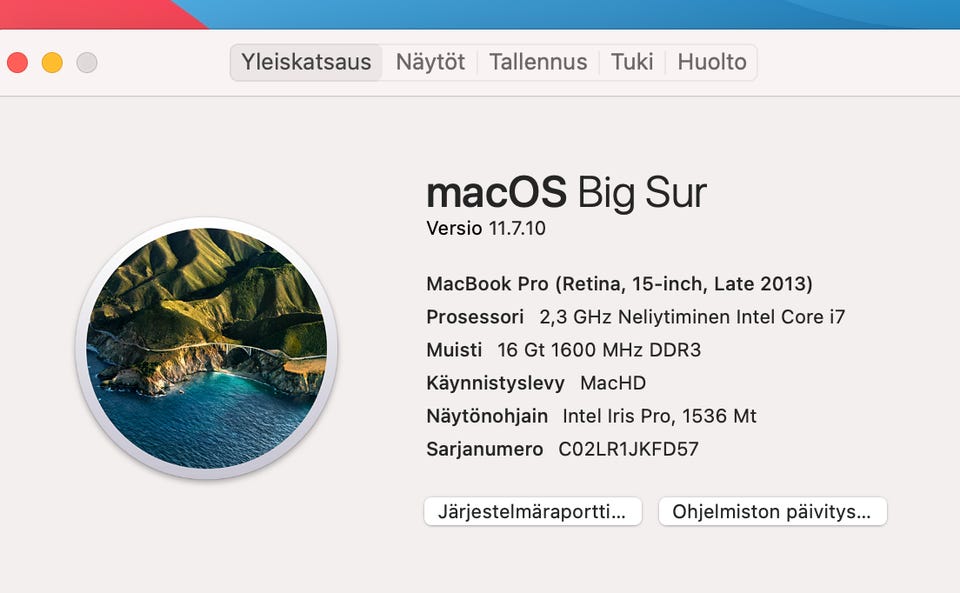Close the About This Mac window

click(18, 62)
